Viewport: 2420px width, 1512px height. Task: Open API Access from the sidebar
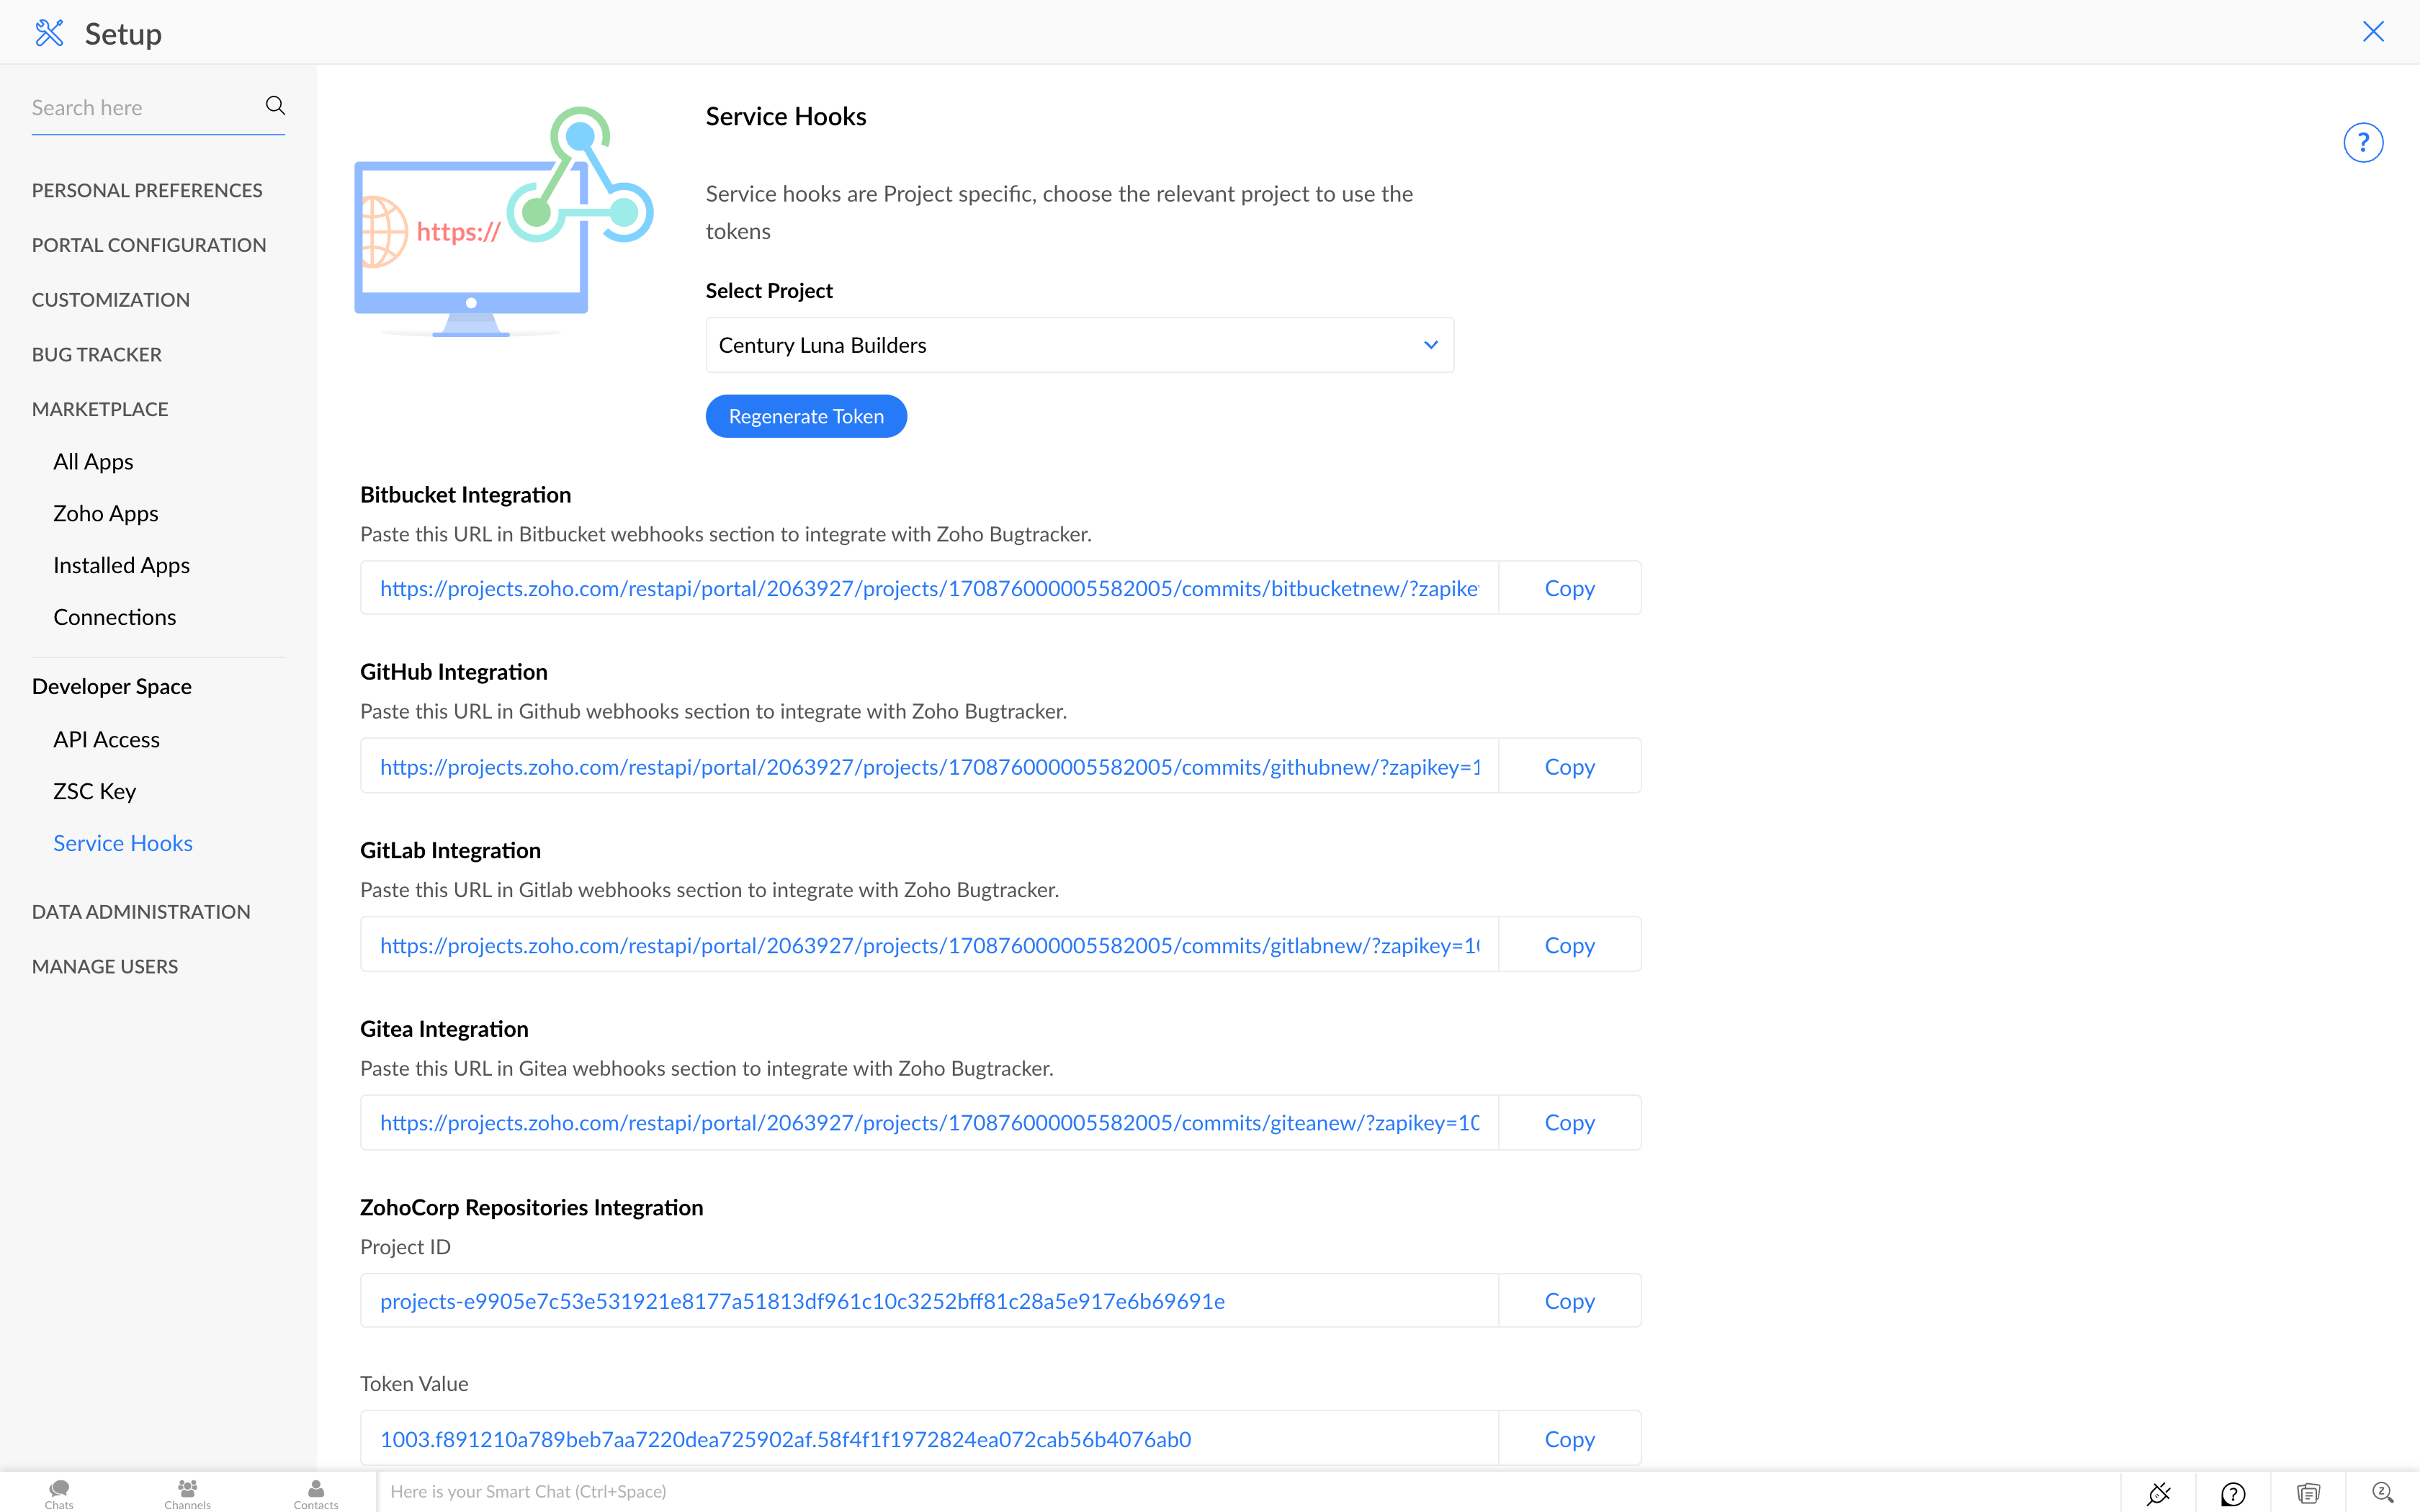click(x=106, y=739)
